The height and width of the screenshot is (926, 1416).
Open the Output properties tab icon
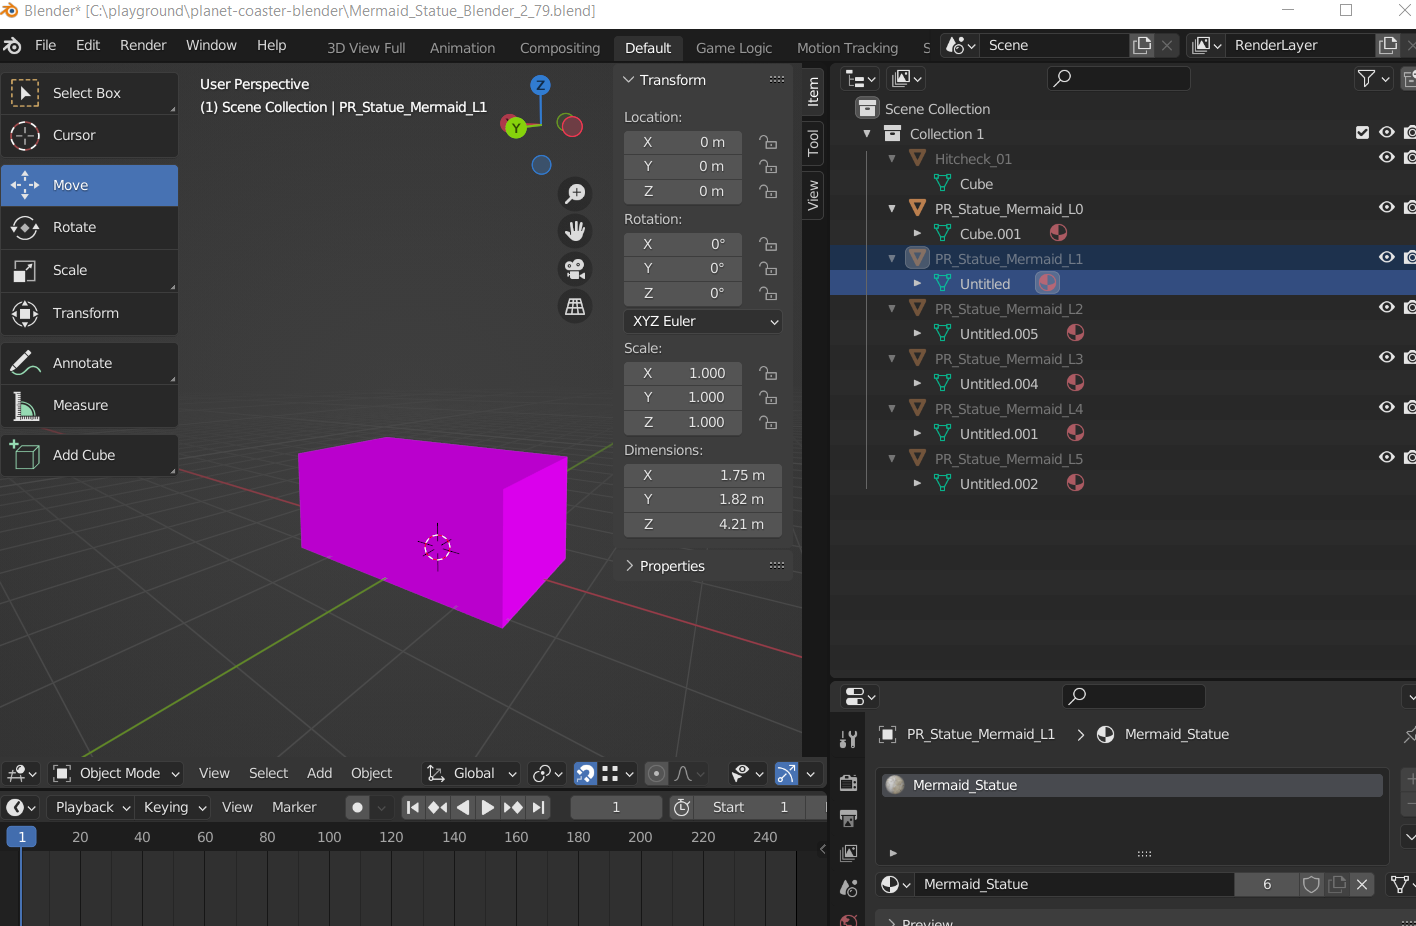click(848, 818)
